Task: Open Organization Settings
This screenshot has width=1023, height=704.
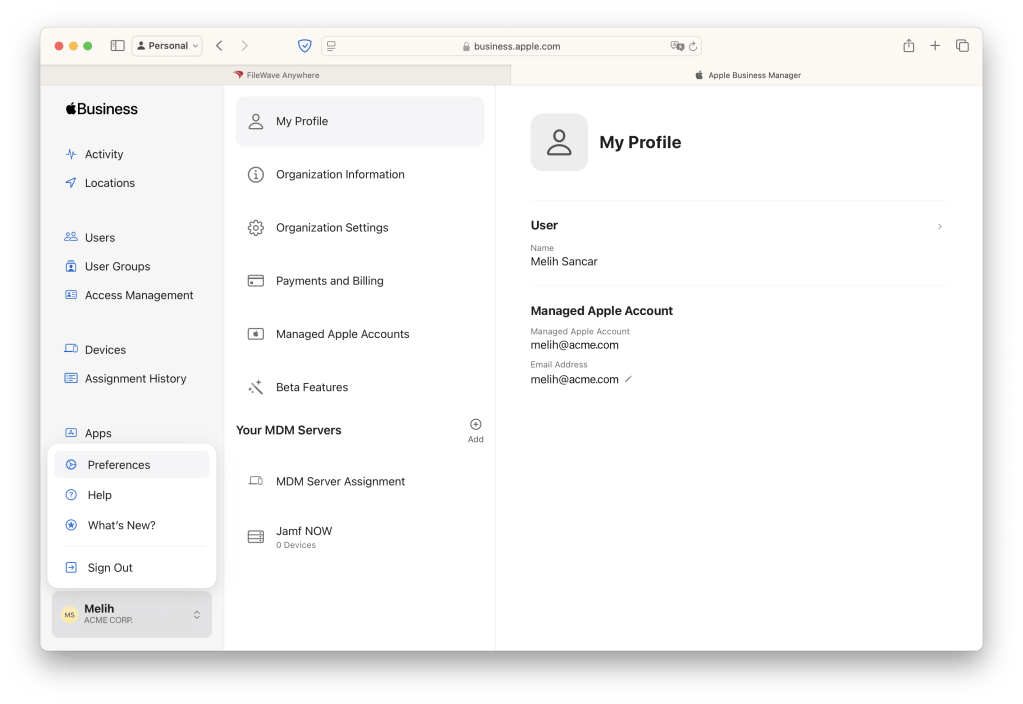Action: coord(332,228)
